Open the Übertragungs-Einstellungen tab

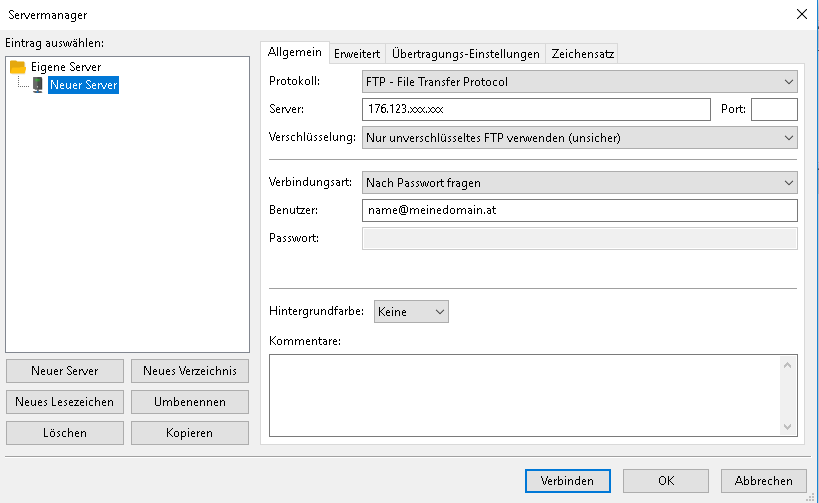click(x=466, y=54)
